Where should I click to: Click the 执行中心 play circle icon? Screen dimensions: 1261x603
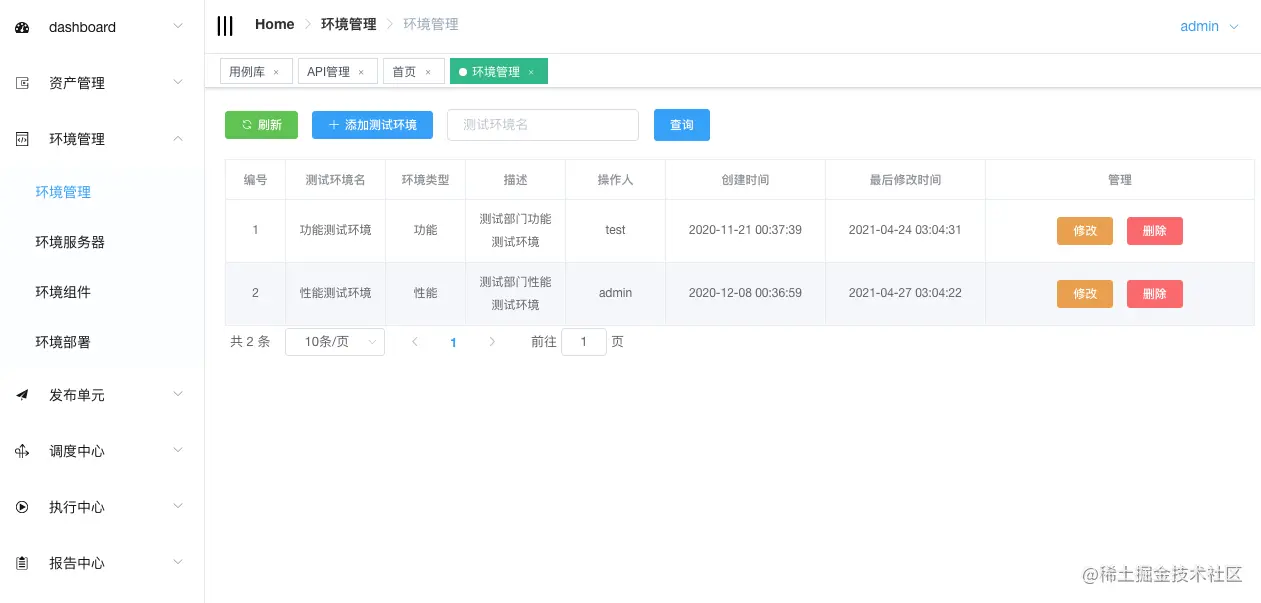point(22,507)
